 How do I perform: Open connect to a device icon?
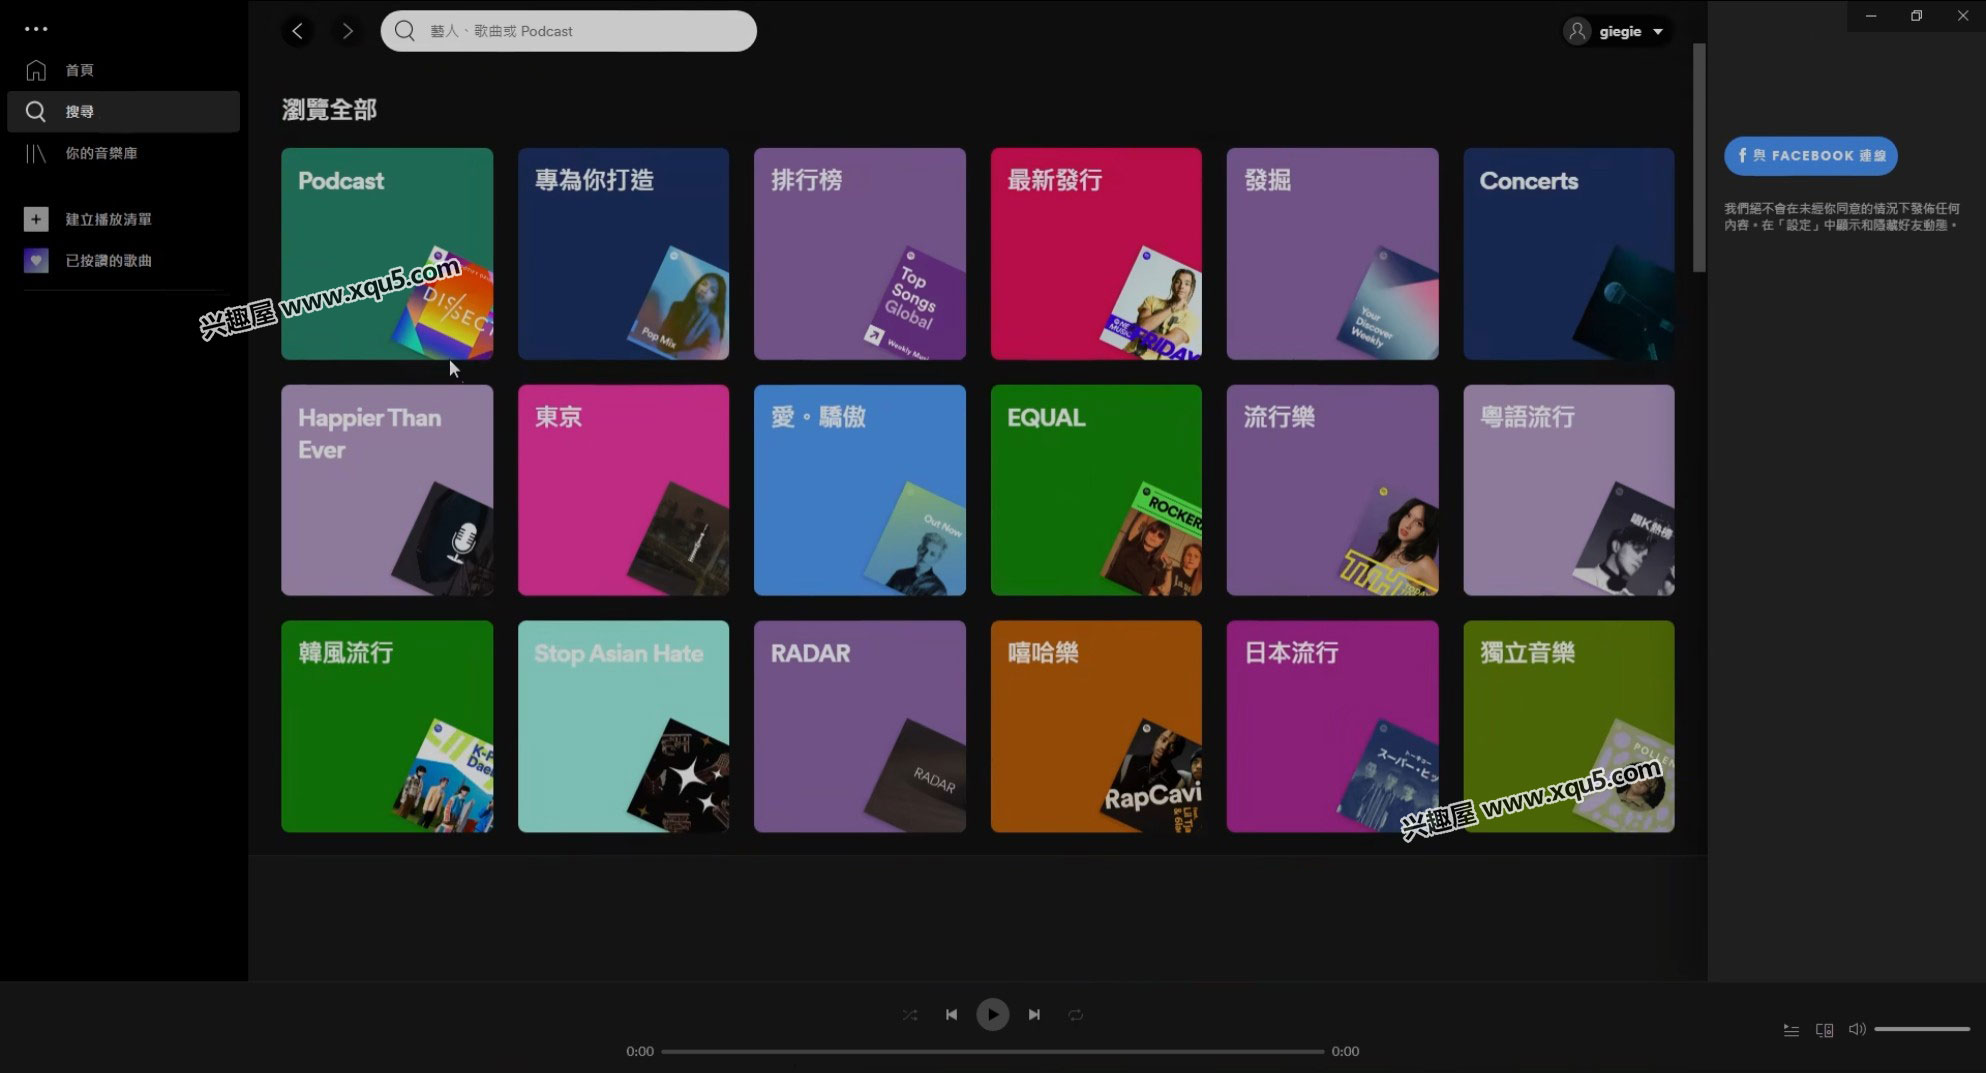click(1824, 1030)
